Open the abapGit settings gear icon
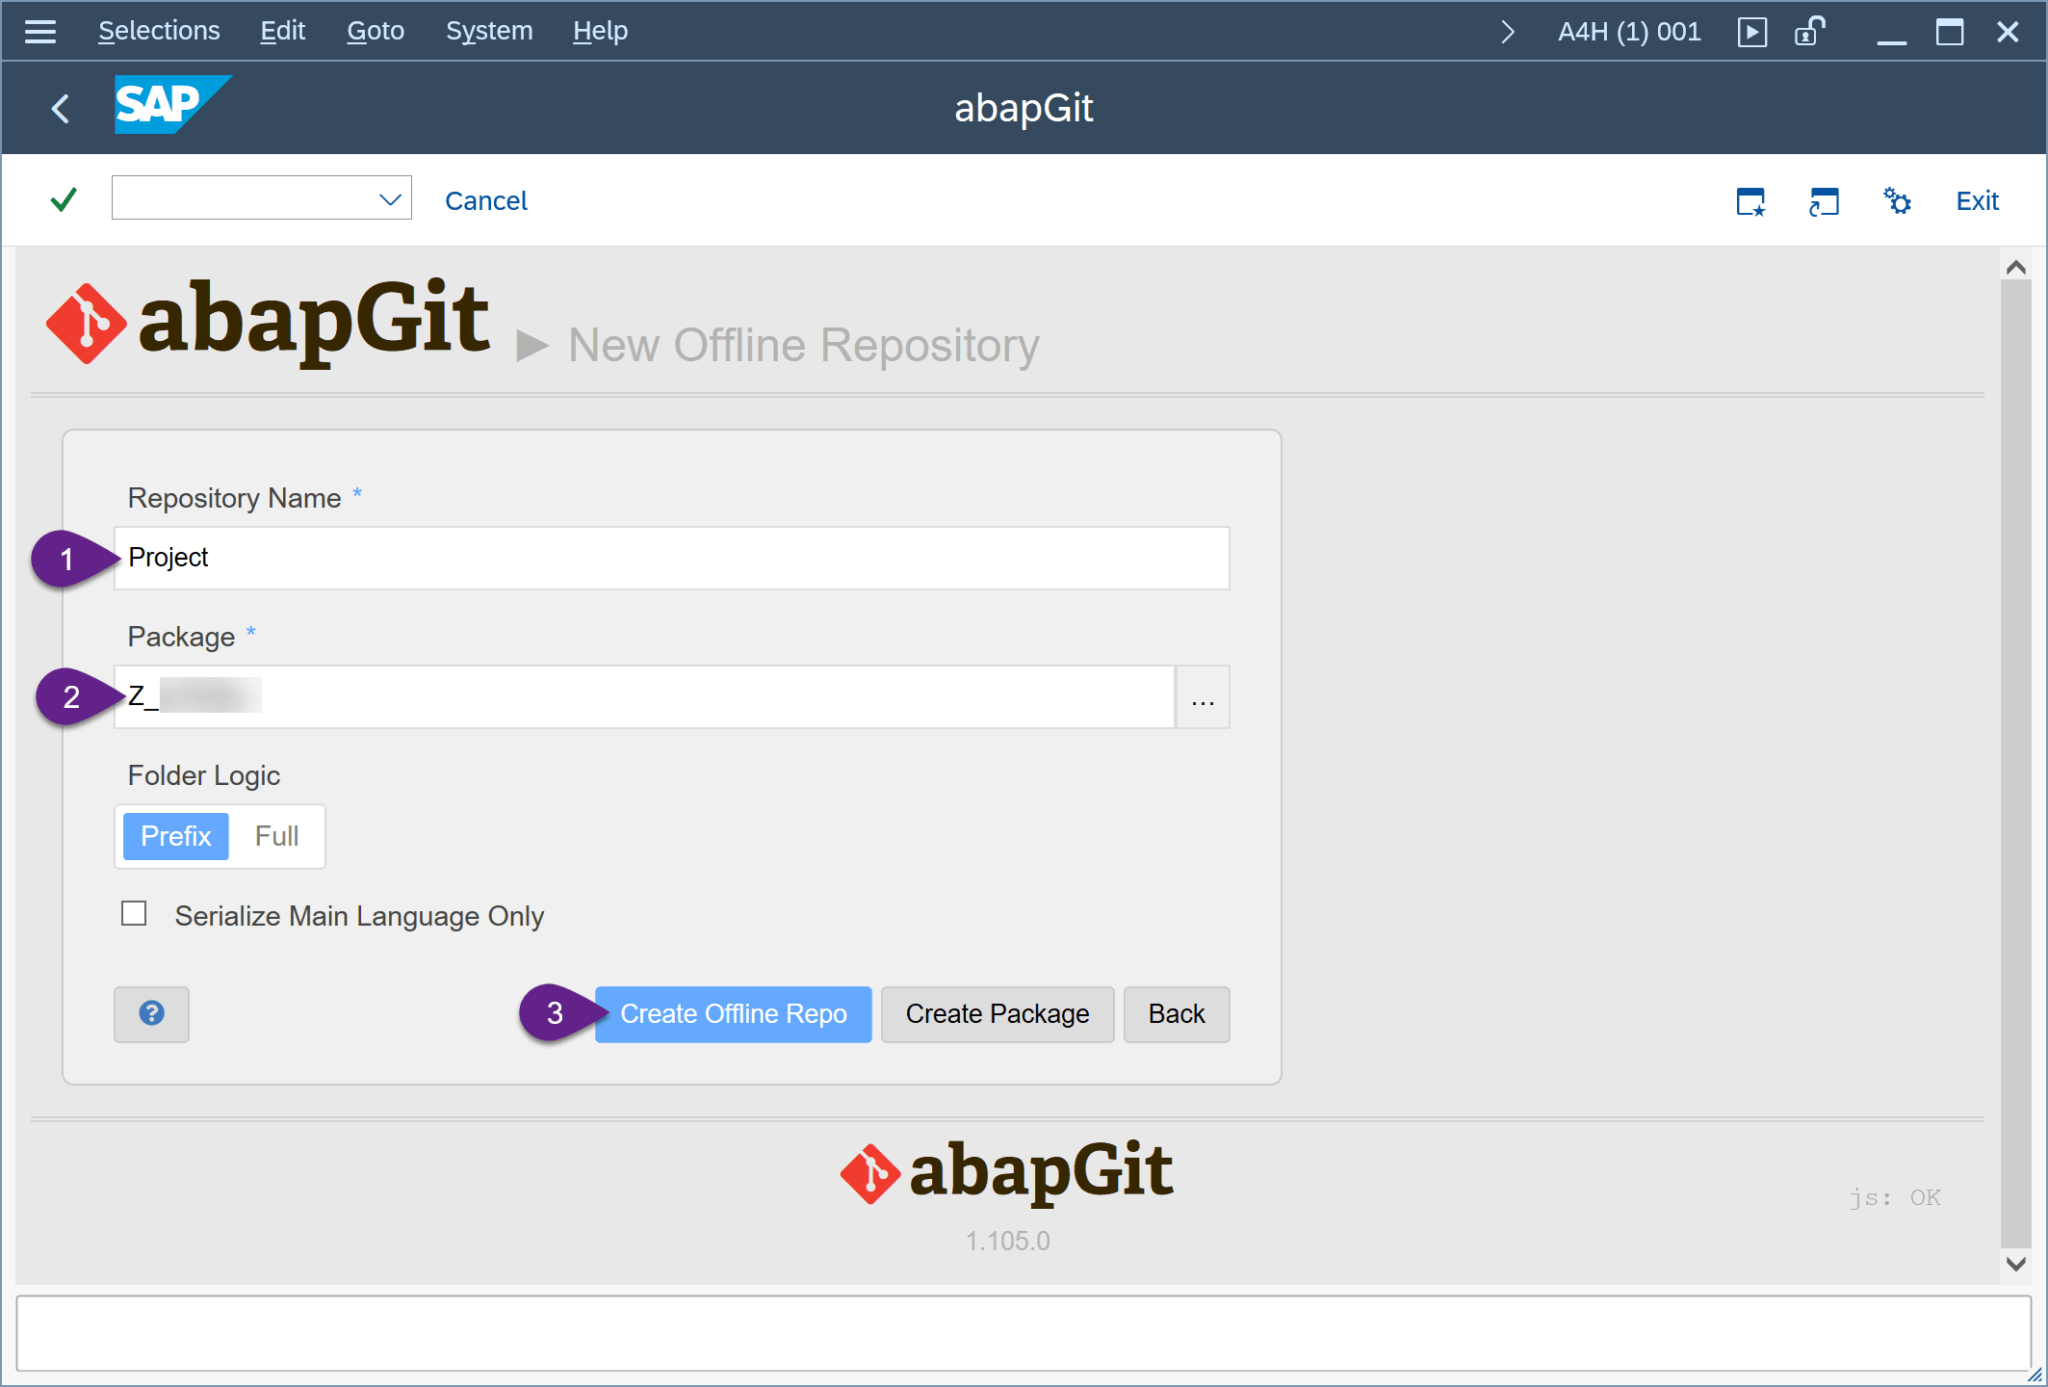The width and height of the screenshot is (2048, 1387). pos(1896,200)
